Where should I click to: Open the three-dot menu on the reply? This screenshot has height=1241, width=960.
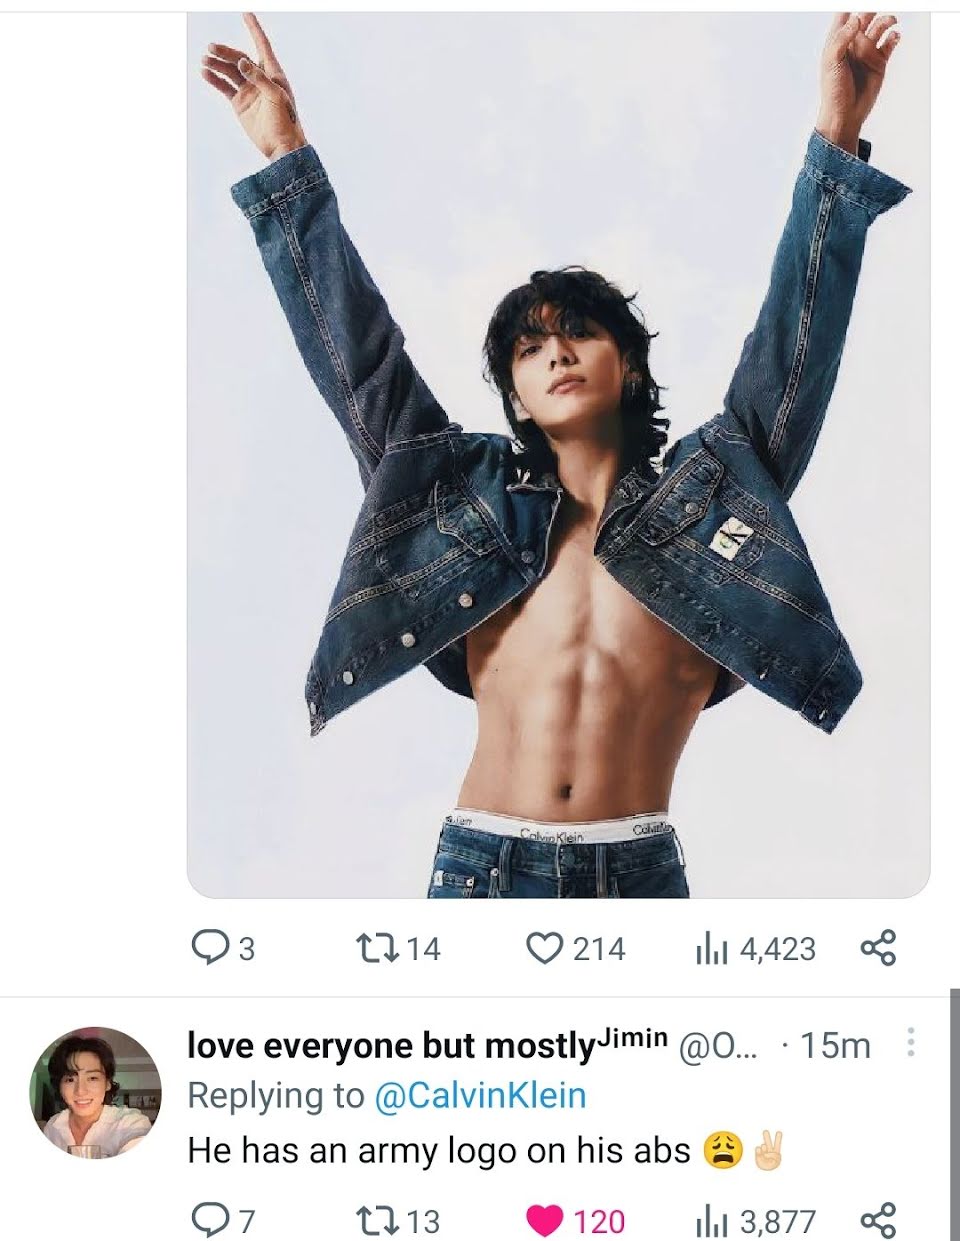coord(910,1043)
